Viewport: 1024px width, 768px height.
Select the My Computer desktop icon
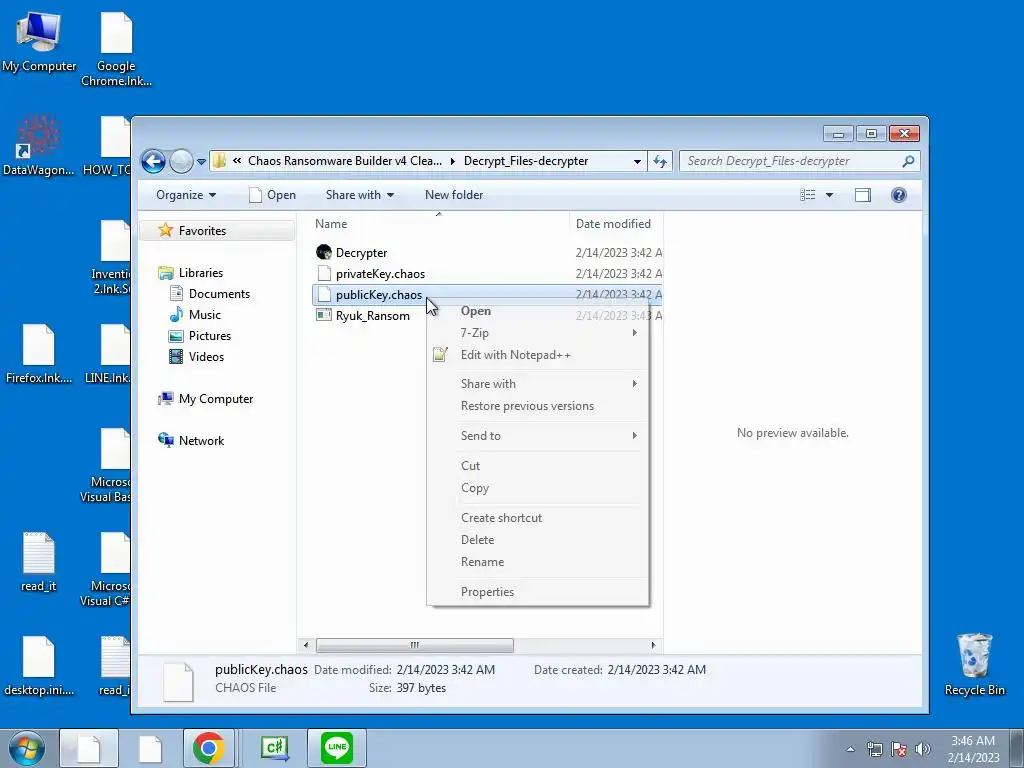[39, 41]
